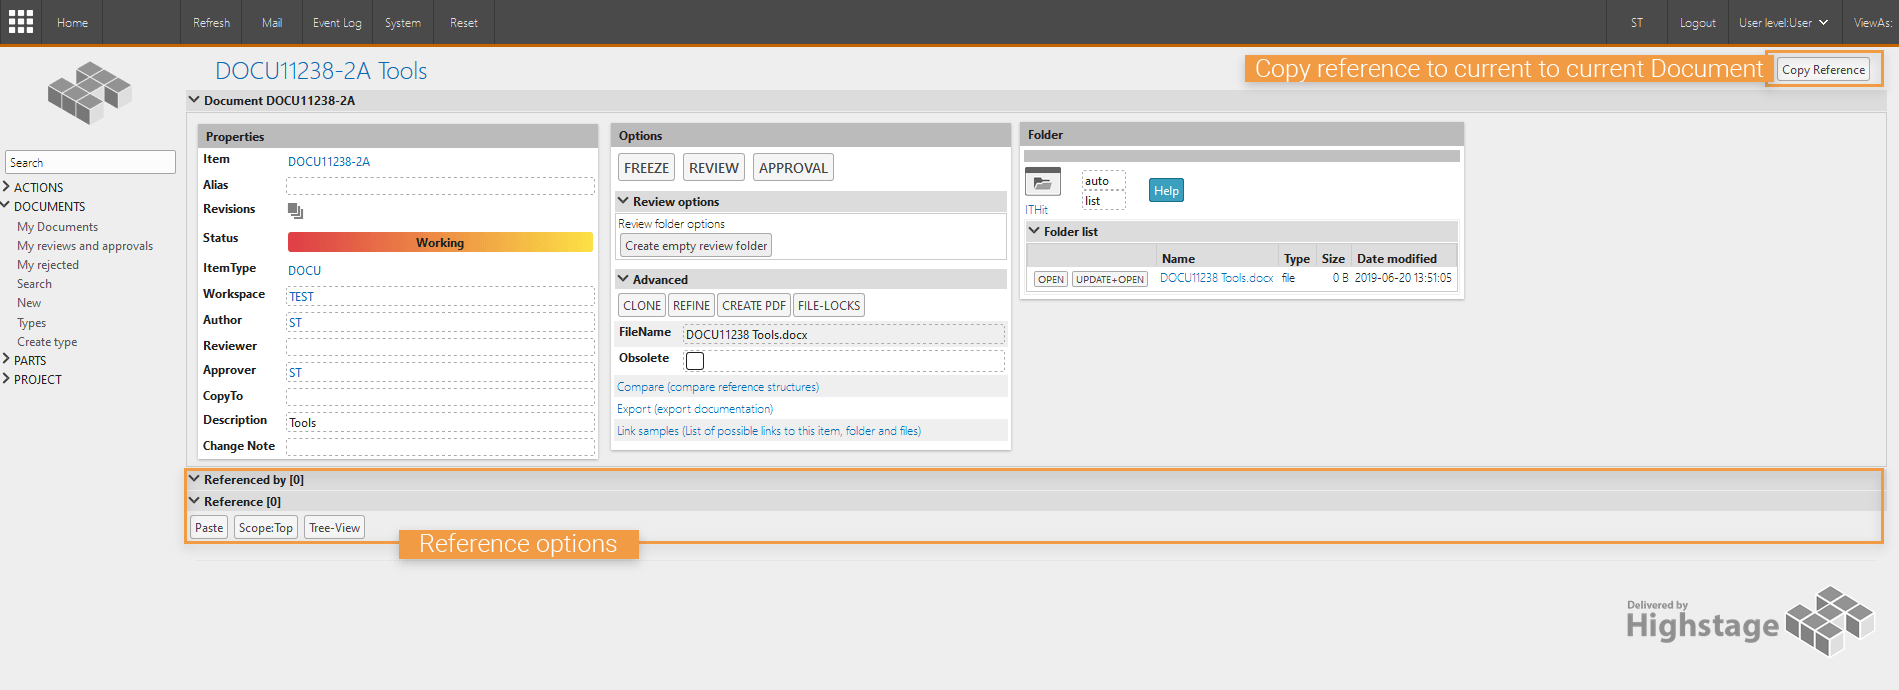The height and width of the screenshot is (690, 1899).
Task: Open Mail from top menu
Action: pos(272,22)
